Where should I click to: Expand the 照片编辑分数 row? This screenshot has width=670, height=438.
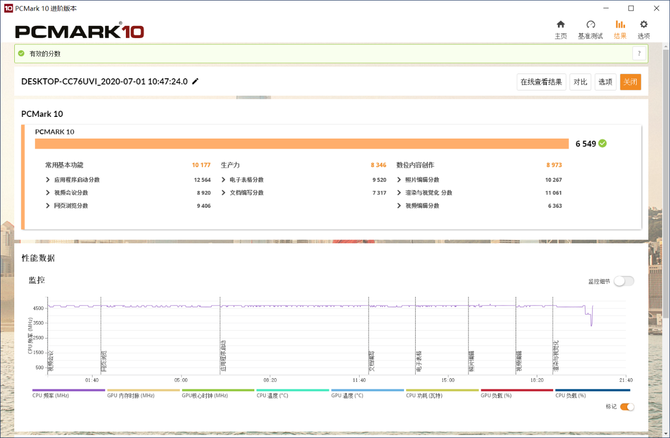(399, 179)
